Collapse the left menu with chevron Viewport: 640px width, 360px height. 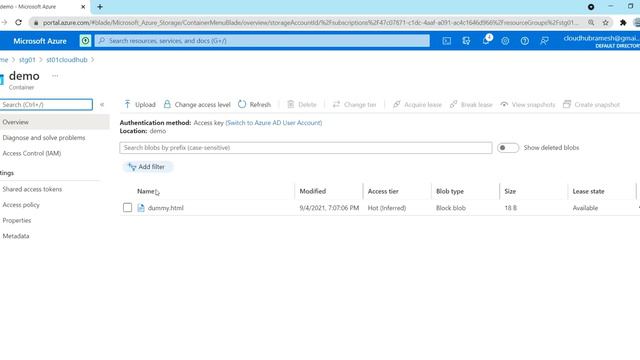click(102, 104)
